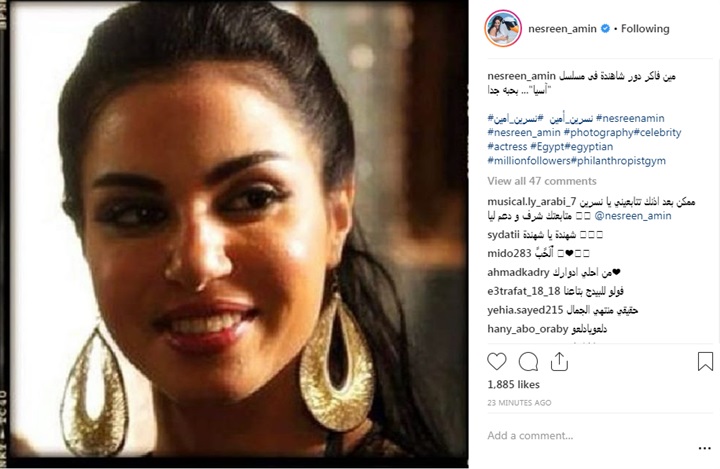
Task: Visit commenter ahmadkadry profile
Action: pos(518,272)
